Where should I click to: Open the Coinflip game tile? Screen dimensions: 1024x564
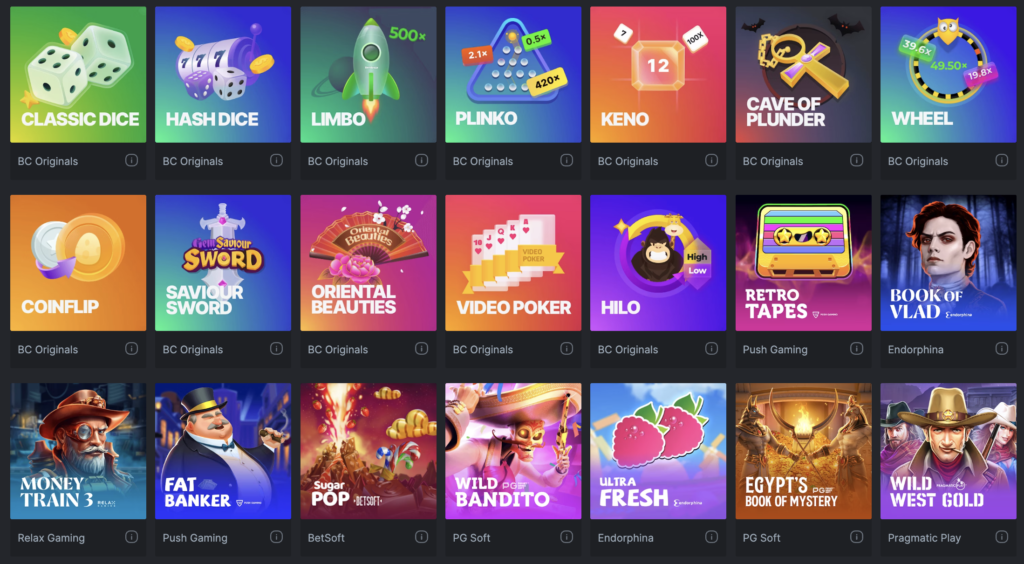[x=78, y=263]
